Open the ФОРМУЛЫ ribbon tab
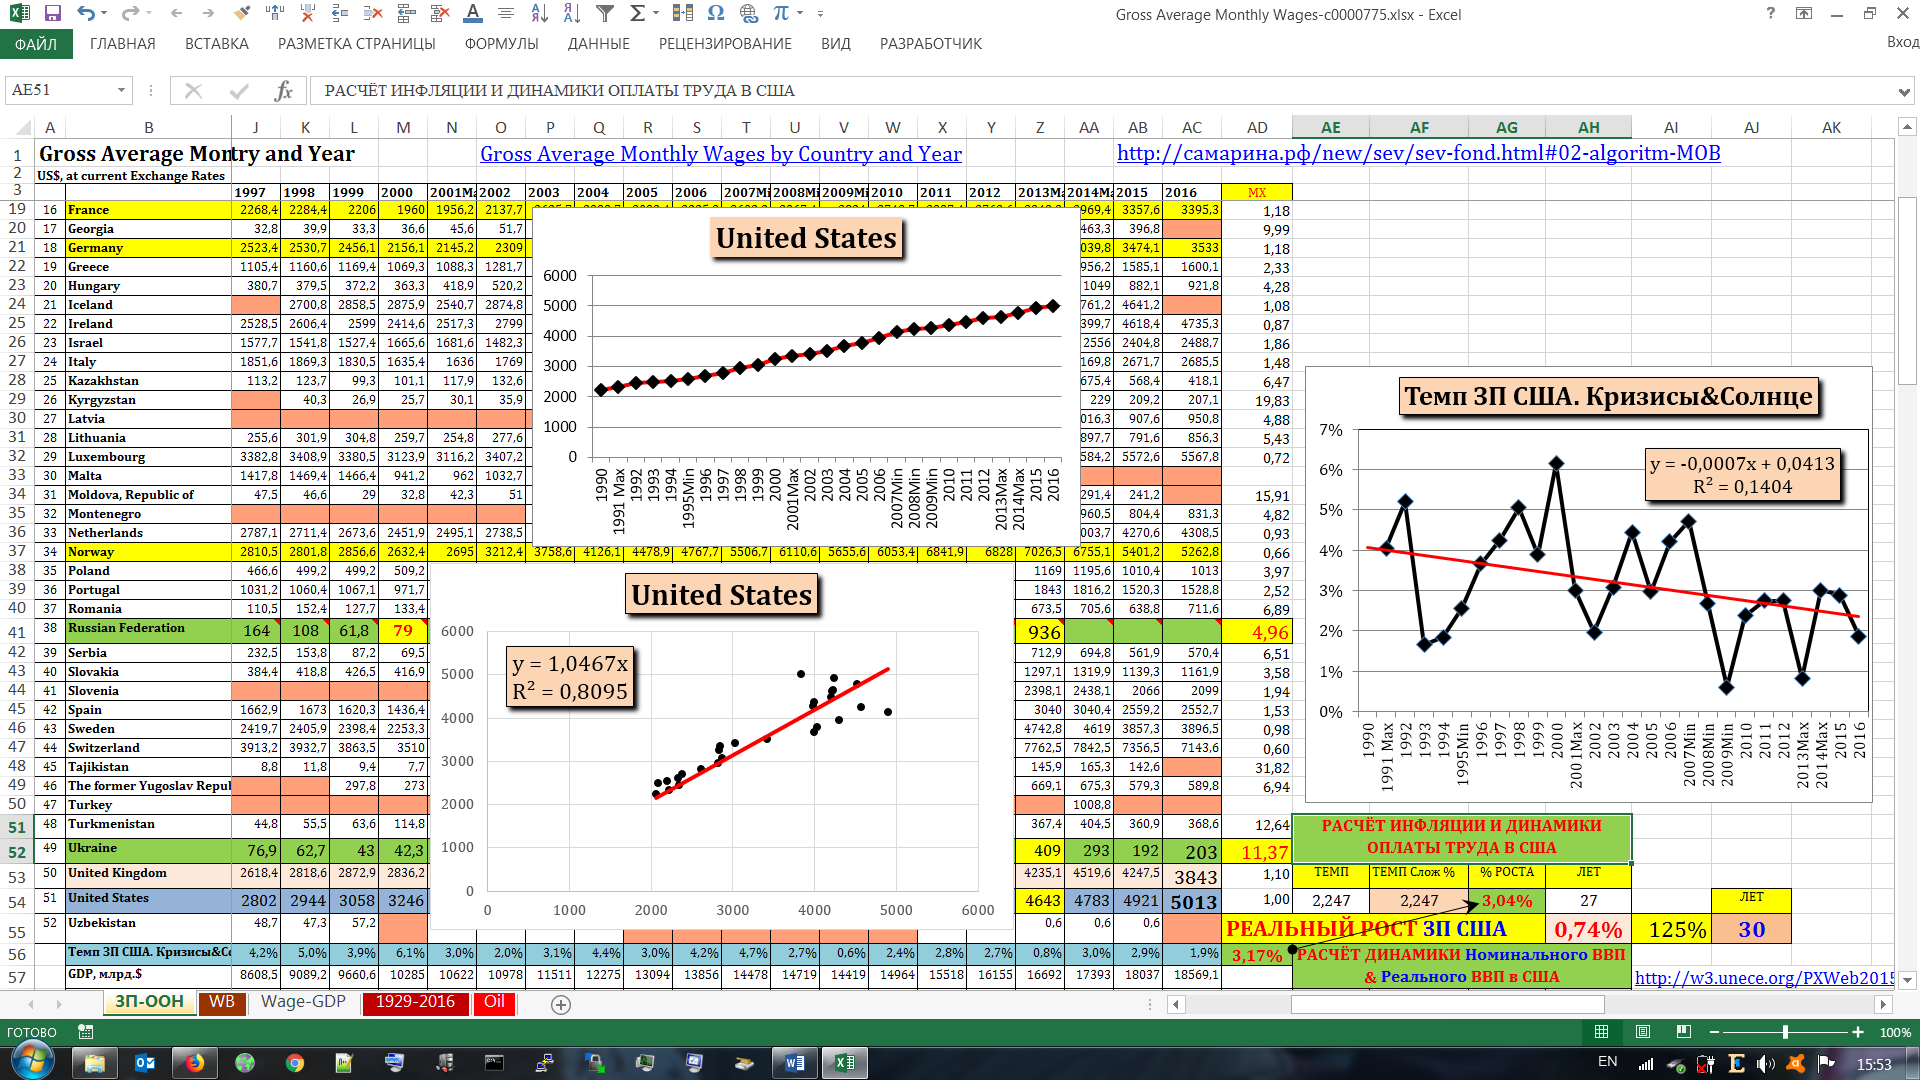Image resolution: width=1920 pixels, height=1080 pixels. 501,44
